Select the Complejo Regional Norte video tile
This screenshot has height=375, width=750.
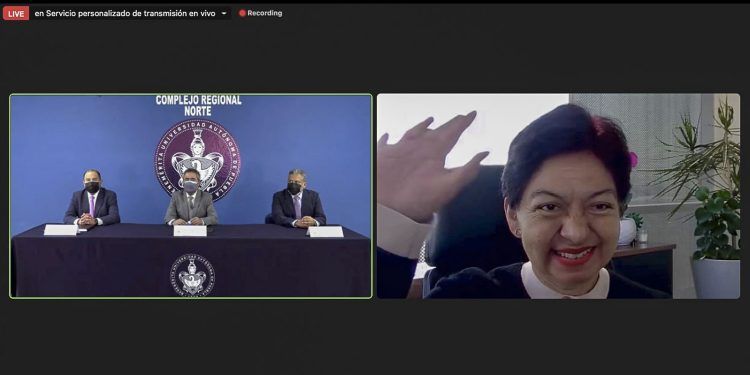(x=191, y=196)
